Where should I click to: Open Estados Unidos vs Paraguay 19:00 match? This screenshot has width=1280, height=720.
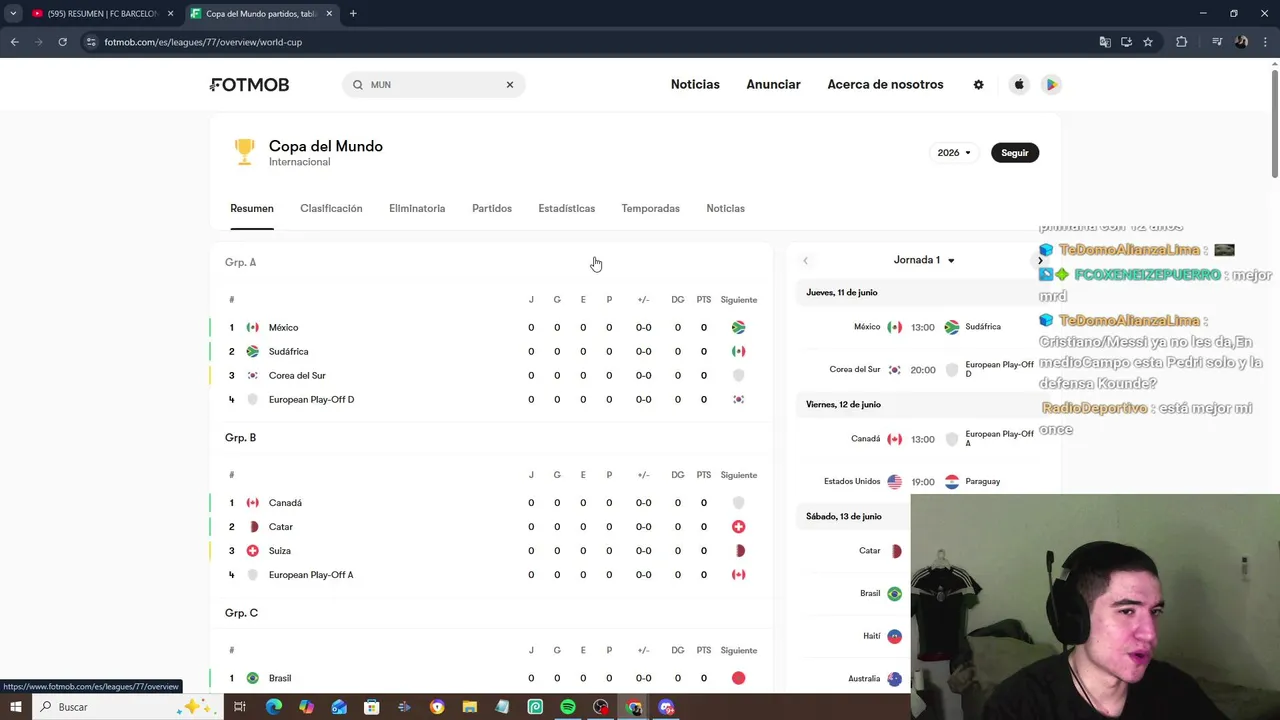923,481
